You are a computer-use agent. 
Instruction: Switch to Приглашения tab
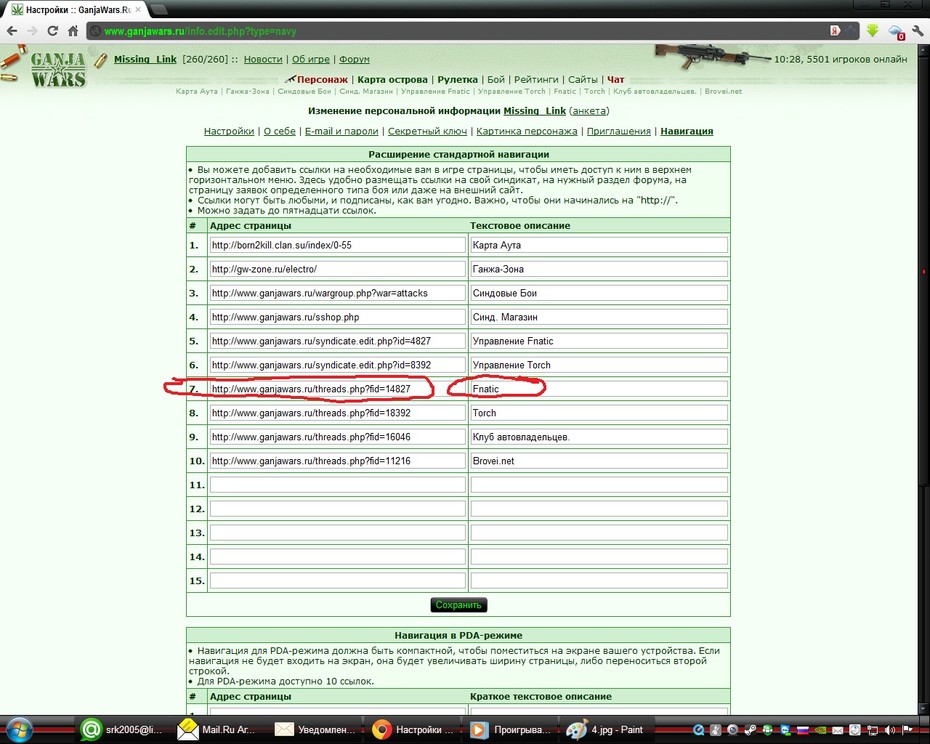(619, 131)
